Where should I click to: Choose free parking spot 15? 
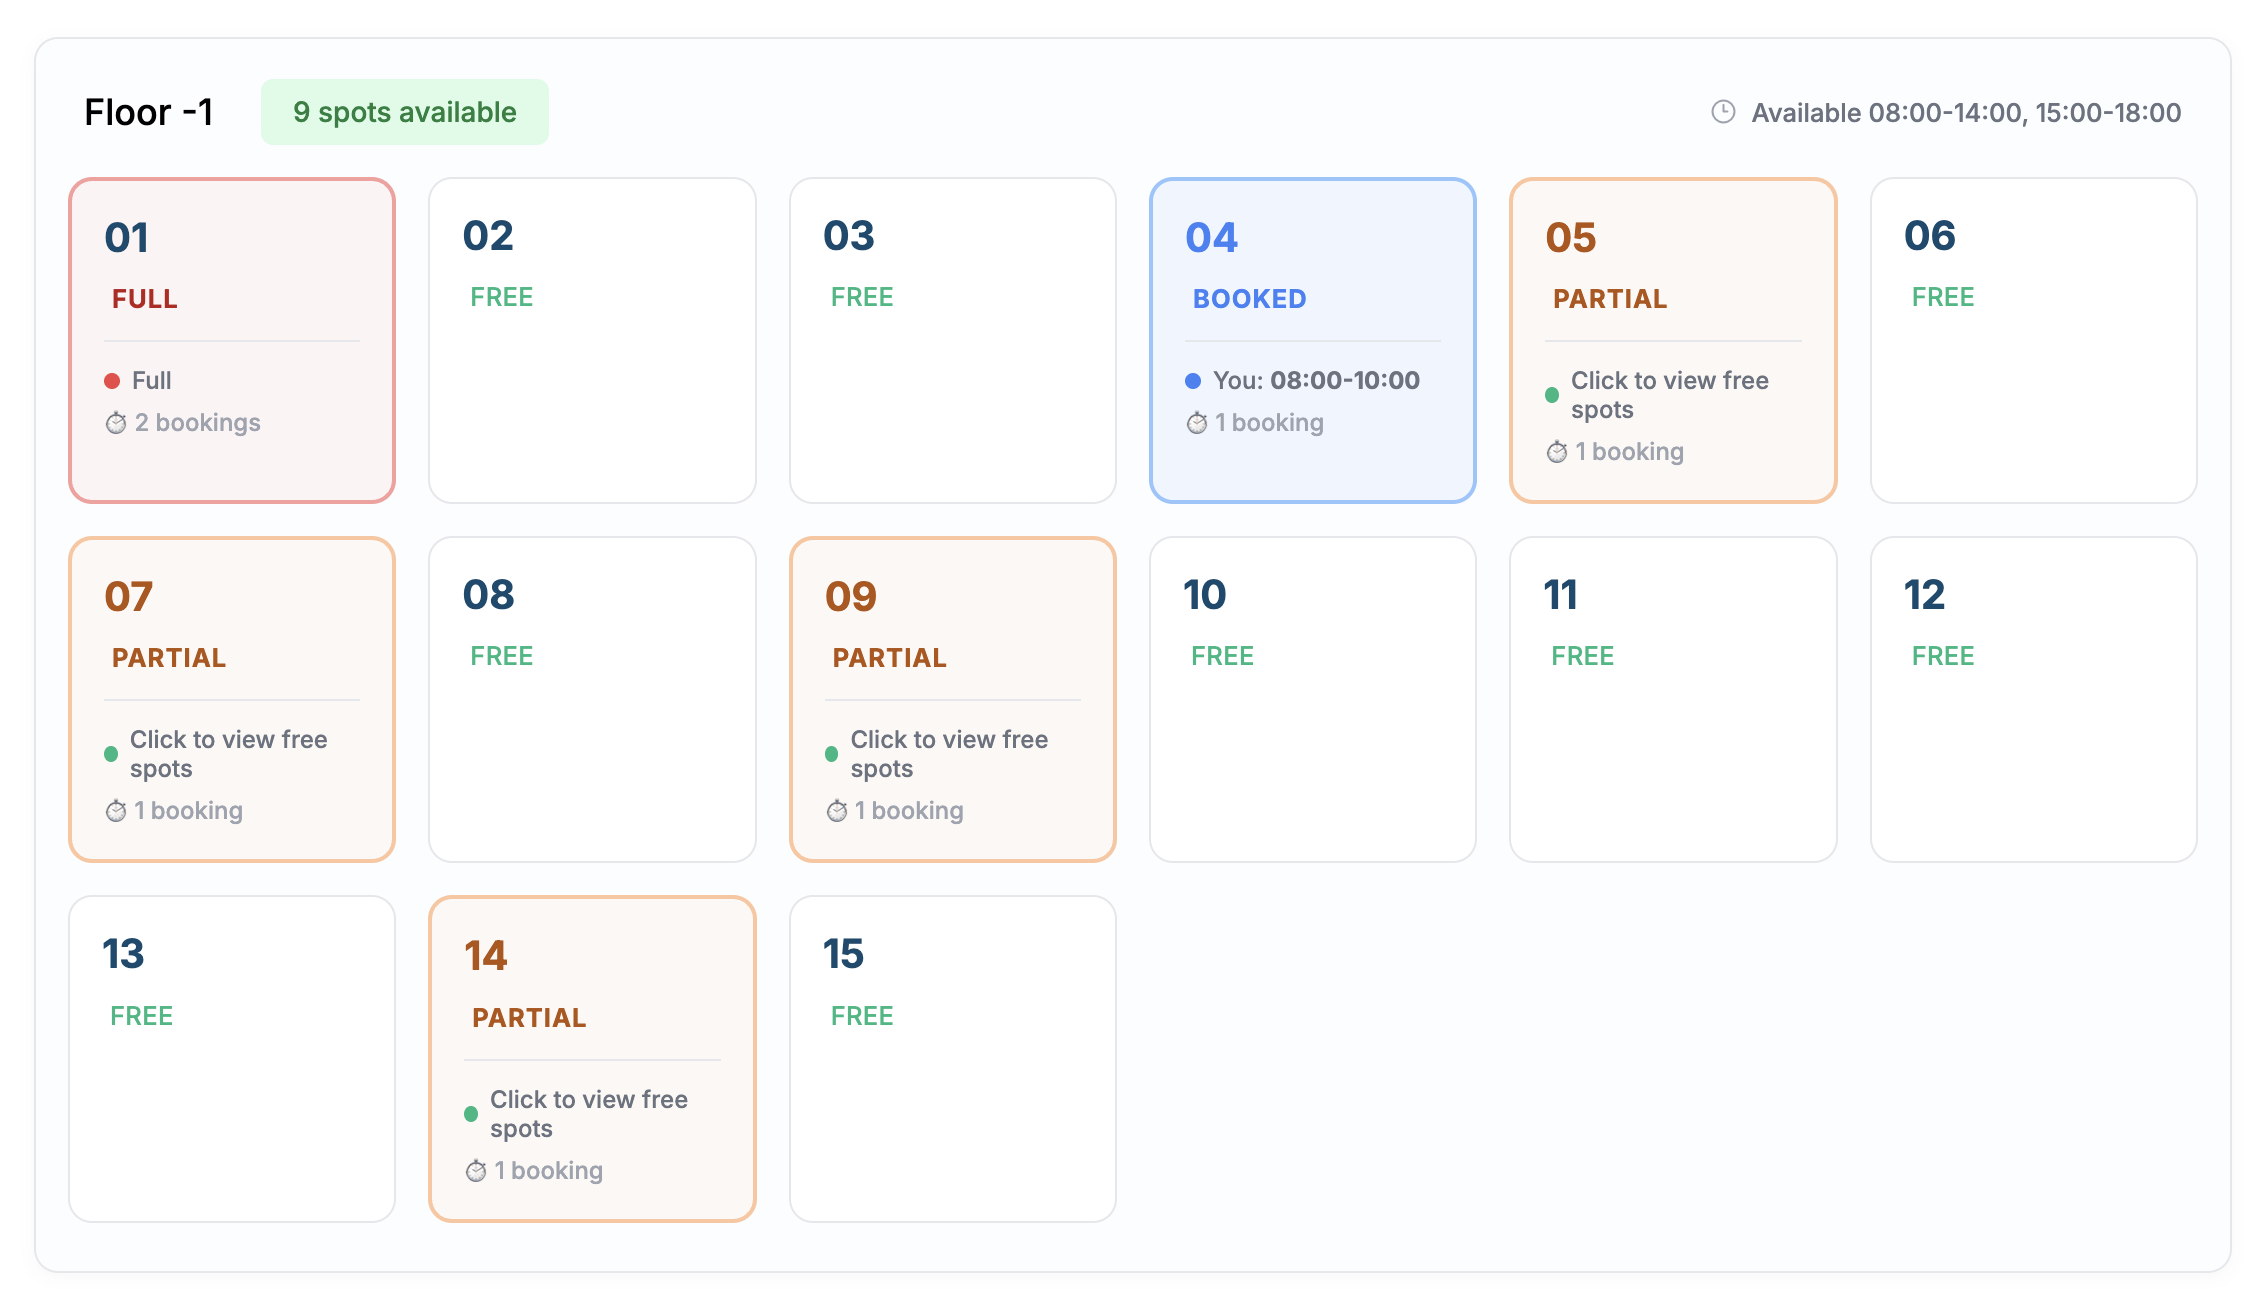[952, 1058]
